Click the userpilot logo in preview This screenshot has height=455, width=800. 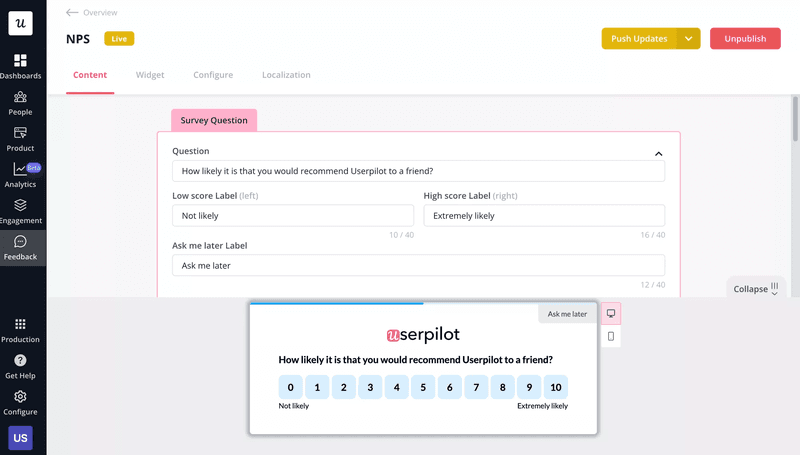click(423, 335)
